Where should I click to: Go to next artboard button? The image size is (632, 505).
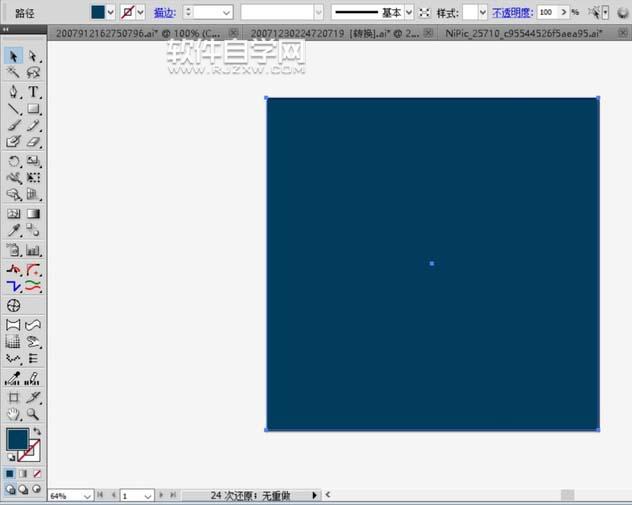[161, 495]
